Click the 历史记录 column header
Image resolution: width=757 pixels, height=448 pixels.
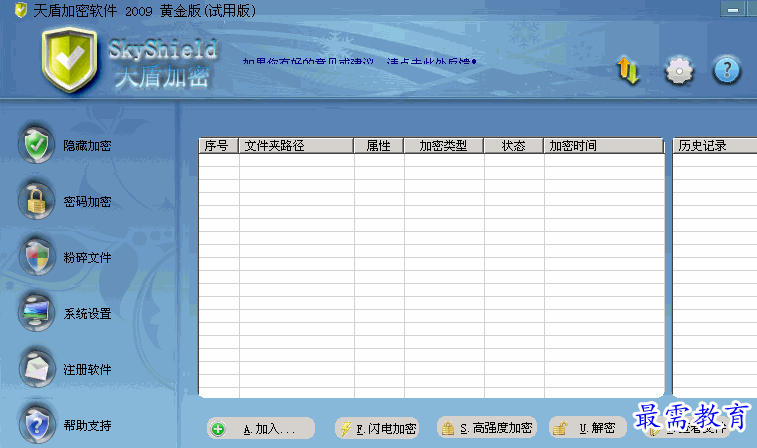click(715, 146)
